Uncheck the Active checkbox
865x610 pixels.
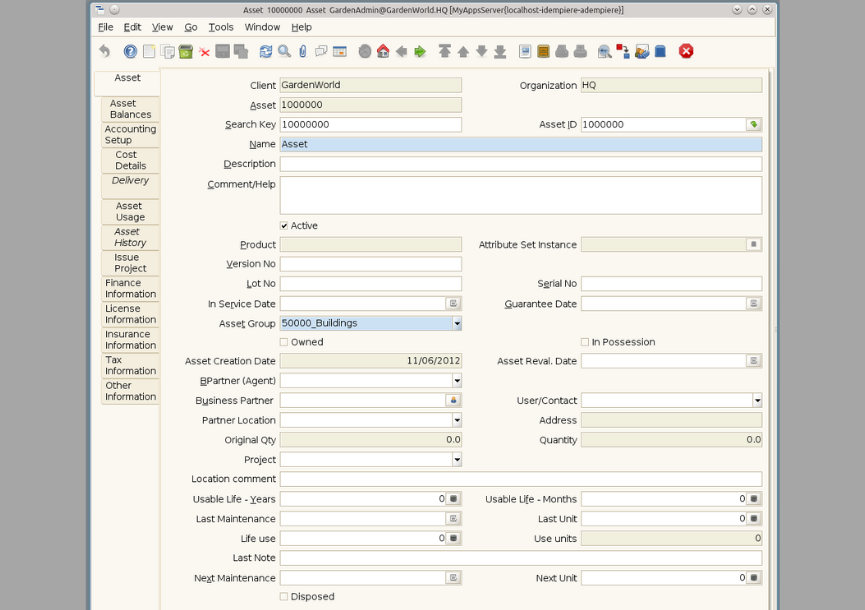pyautogui.click(x=284, y=226)
